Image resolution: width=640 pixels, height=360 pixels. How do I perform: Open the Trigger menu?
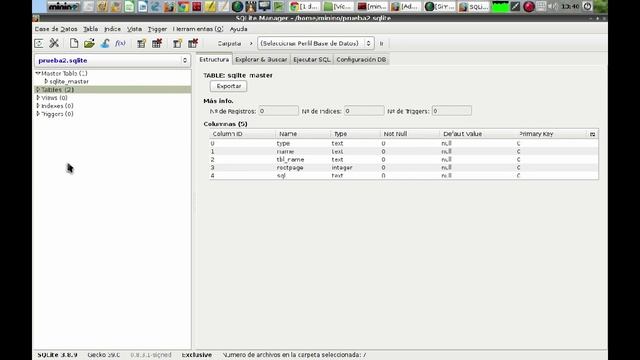pos(157,29)
